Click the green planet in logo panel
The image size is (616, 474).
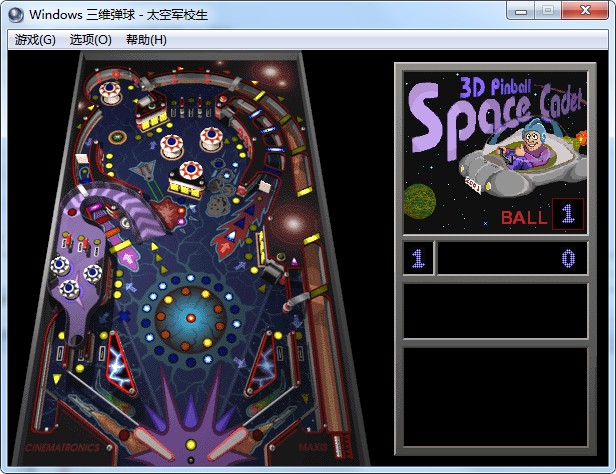tap(420, 201)
